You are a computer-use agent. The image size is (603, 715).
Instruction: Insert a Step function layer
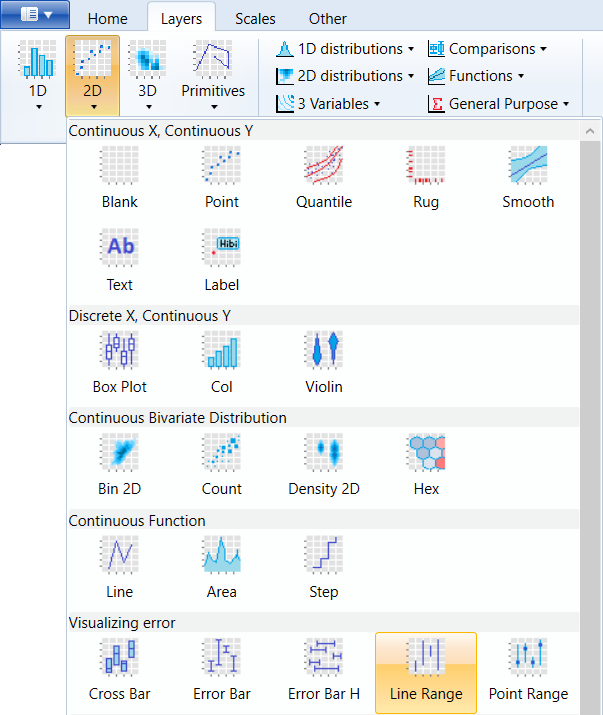point(324,568)
